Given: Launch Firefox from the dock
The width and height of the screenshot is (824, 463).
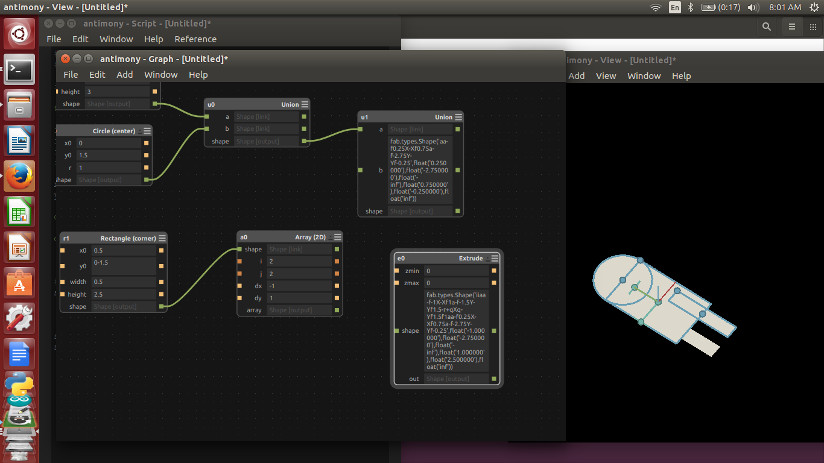Looking at the screenshot, I should 19,176.
